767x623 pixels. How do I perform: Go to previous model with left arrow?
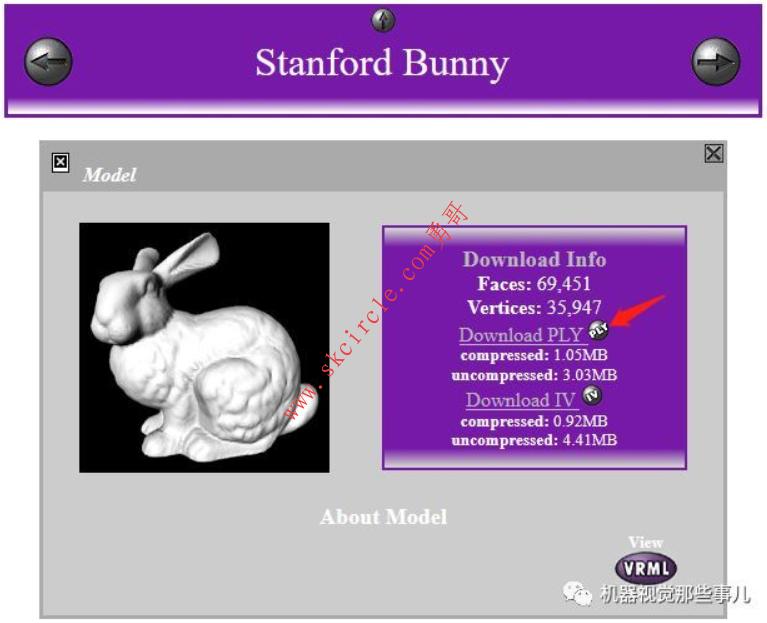pos(48,62)
